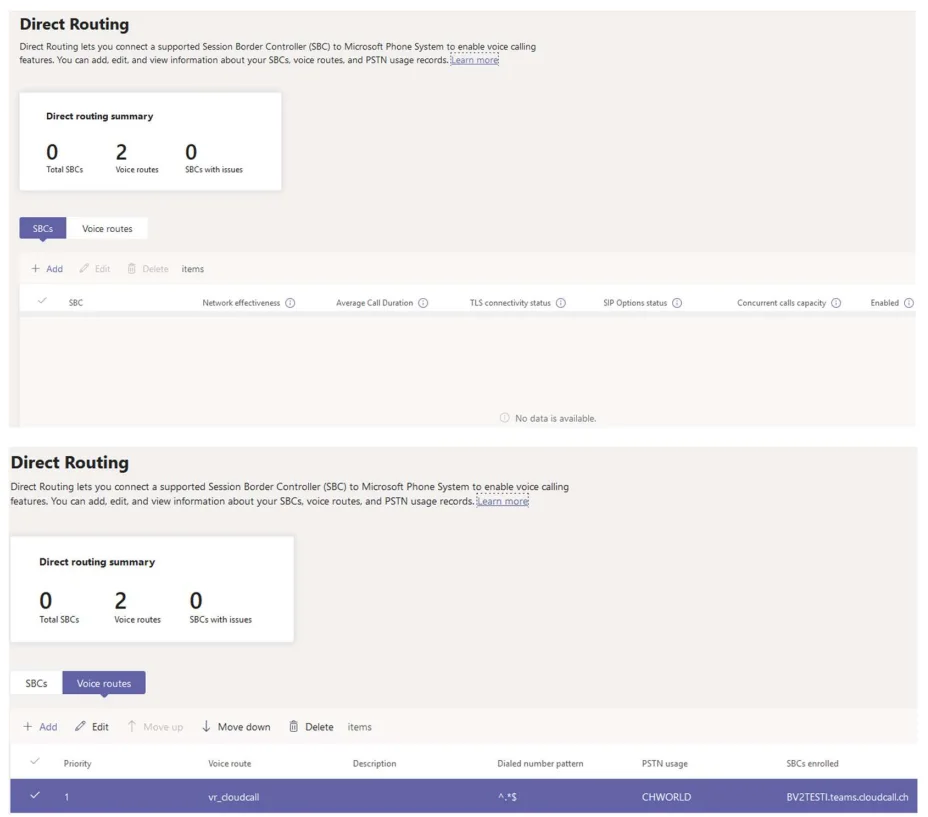Viewport: 928px width, 817px height.
Task: Show info for SIP Options status
Action: click(x=677, y=303)
